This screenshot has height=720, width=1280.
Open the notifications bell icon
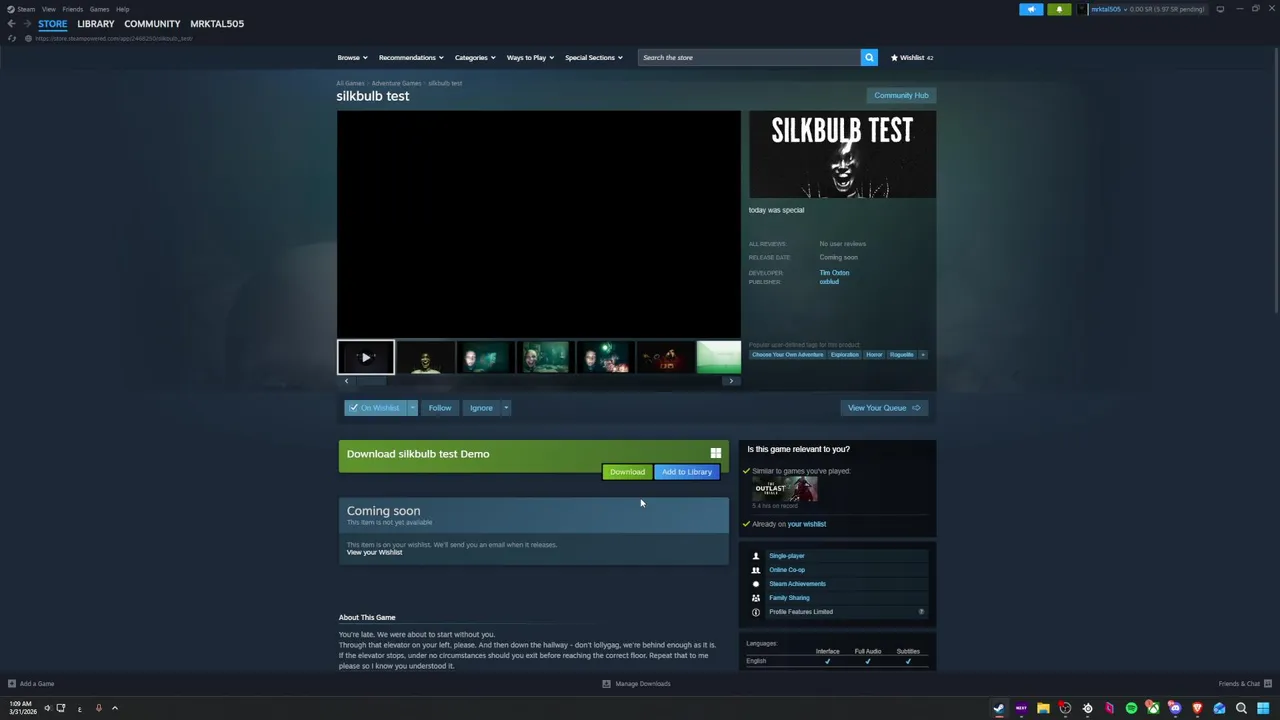point(1059,9)
